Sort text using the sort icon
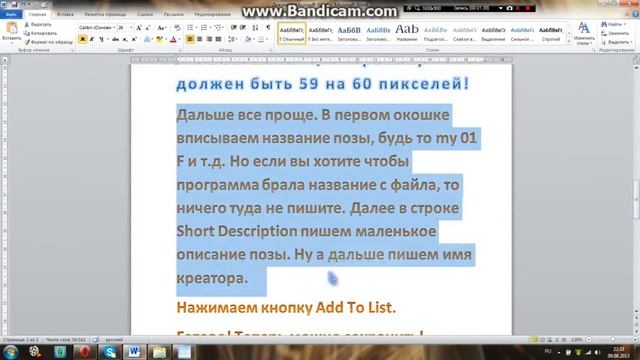The image size is (640, 360). pyautogui.click(x=256, y=28)
